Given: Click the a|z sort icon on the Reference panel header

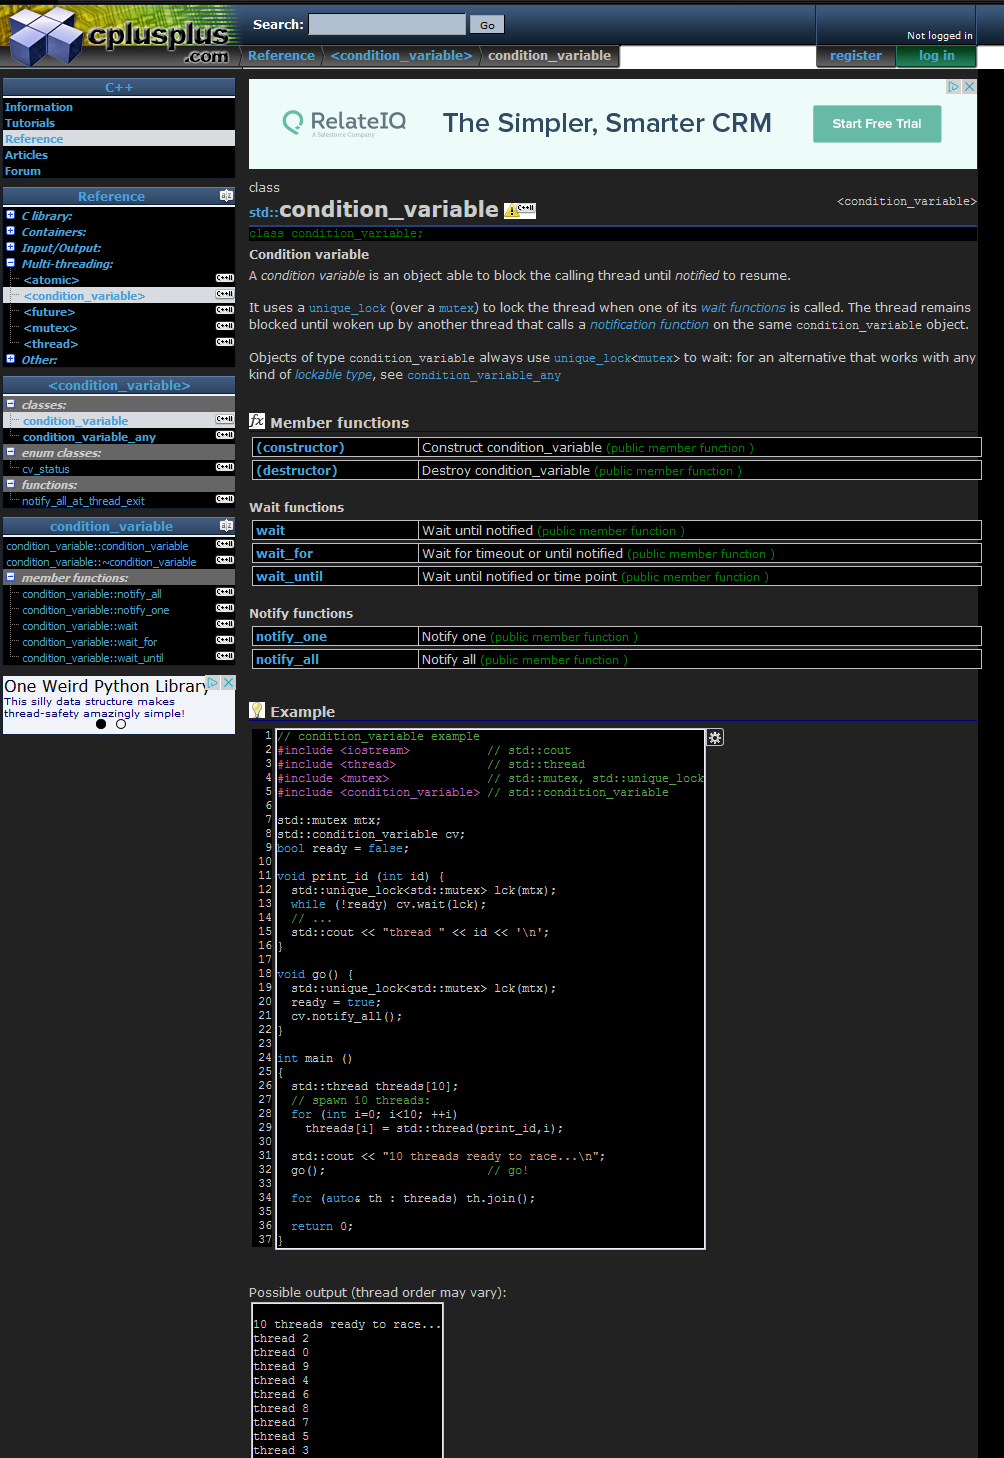Looking at the screenshot, I should point(227,196).
